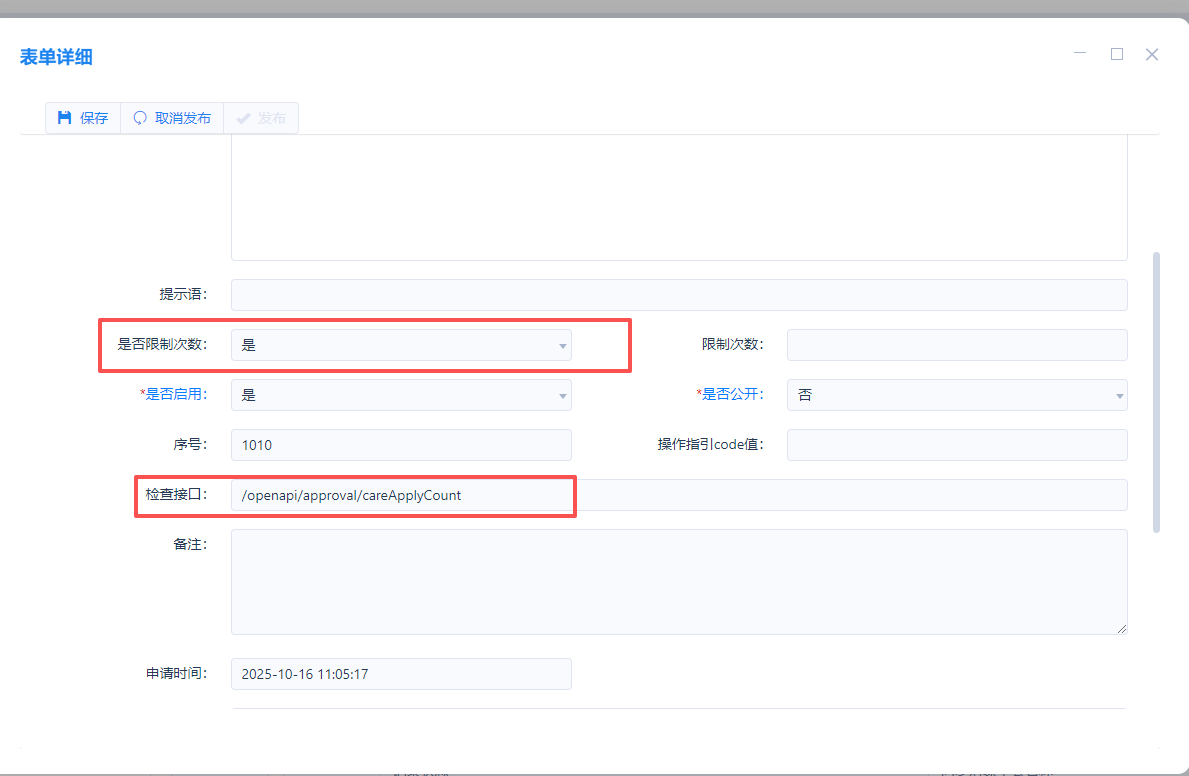The width and height of the screenshot is (1189, 776).
Task: Click the 备注 textarea resize handle
Action: (1122, 629)
